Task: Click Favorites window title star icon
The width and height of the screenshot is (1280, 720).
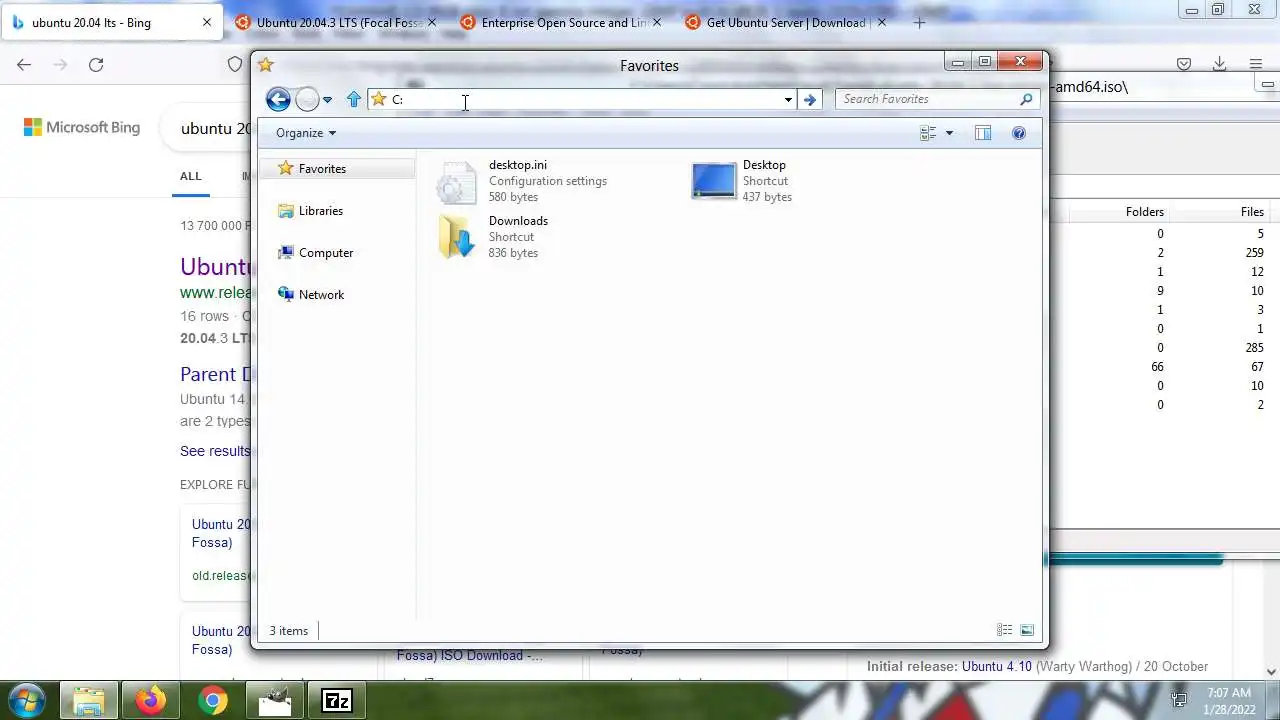Action: click(265, 65)
